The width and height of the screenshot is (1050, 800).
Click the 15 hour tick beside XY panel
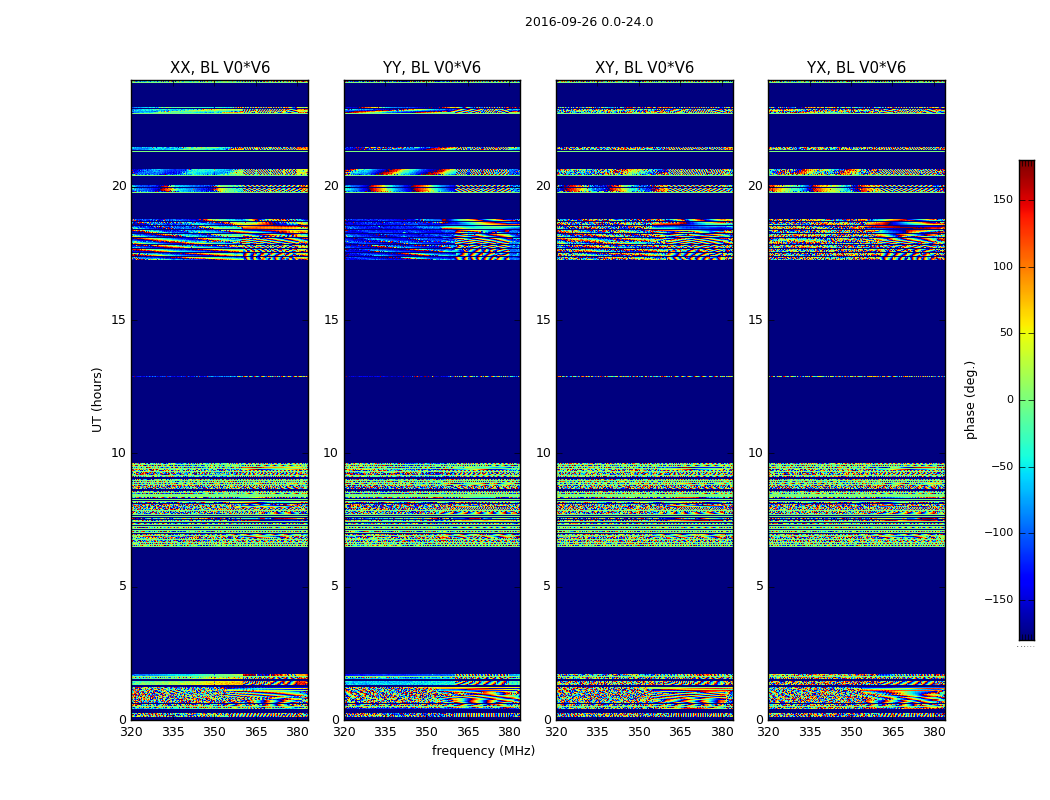click(544, 320)
